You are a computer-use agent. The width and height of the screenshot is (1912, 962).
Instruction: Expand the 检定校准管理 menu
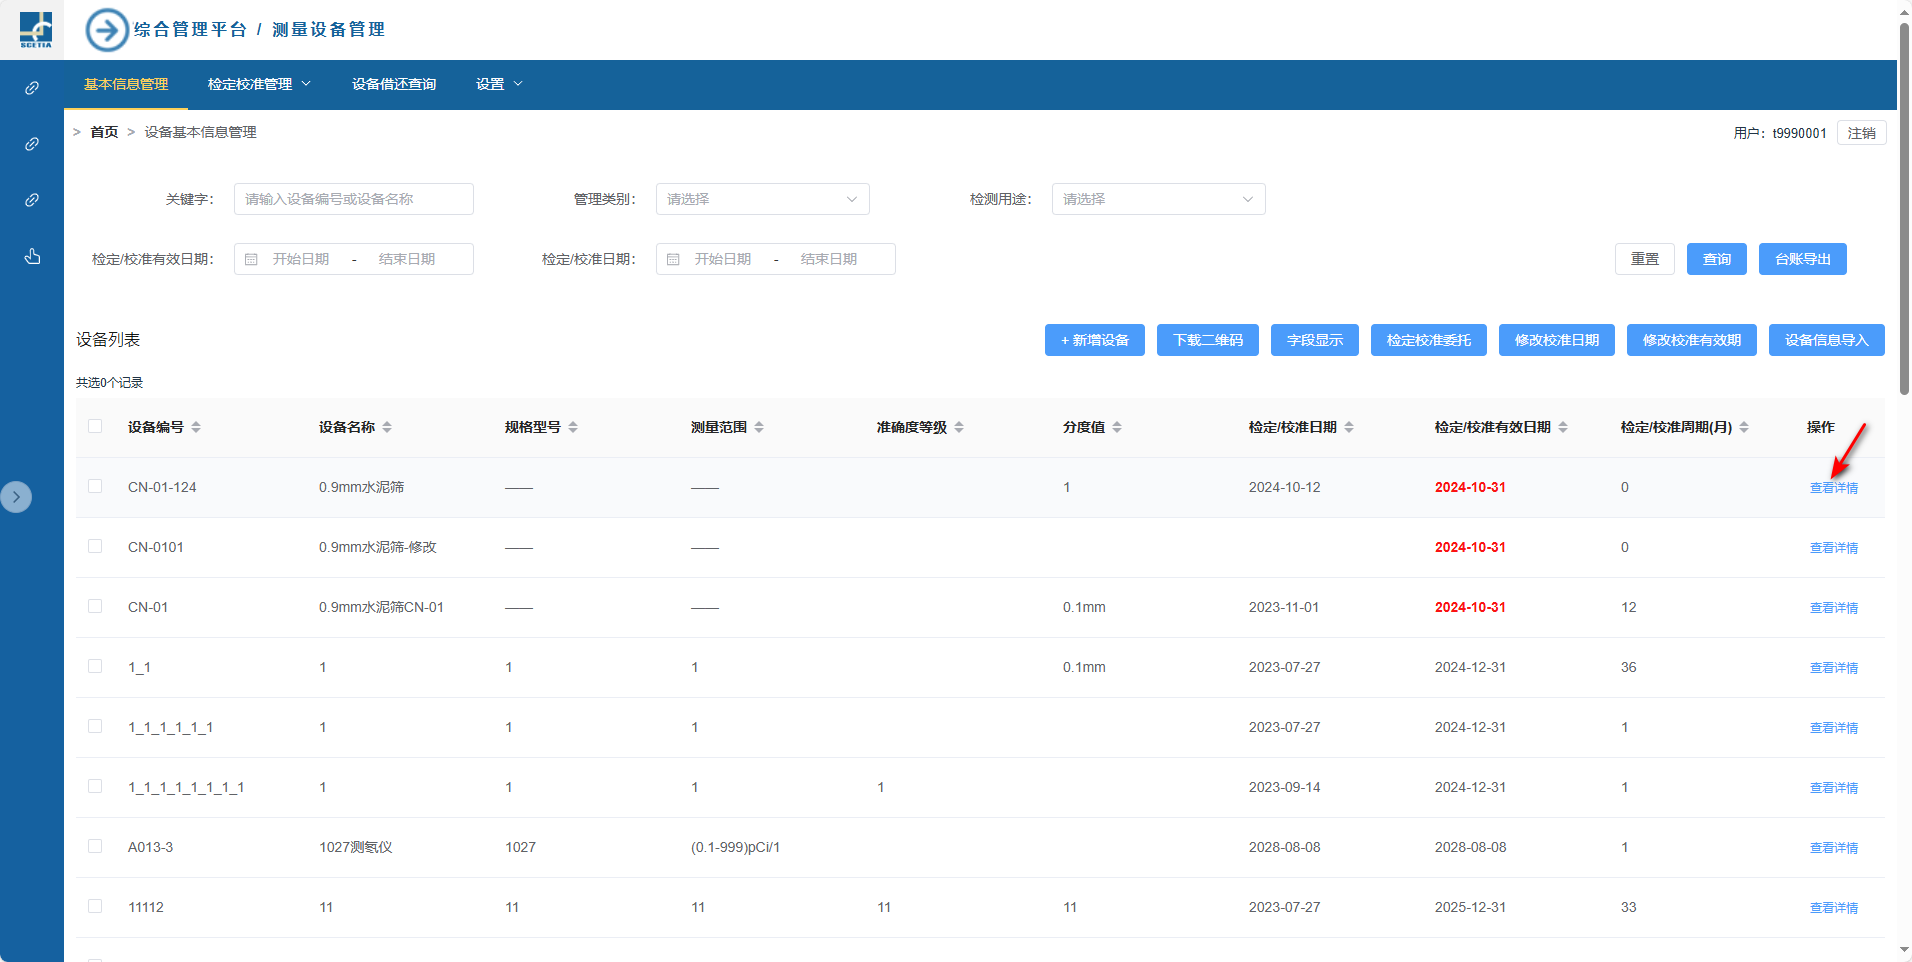(x=259, y=84)
